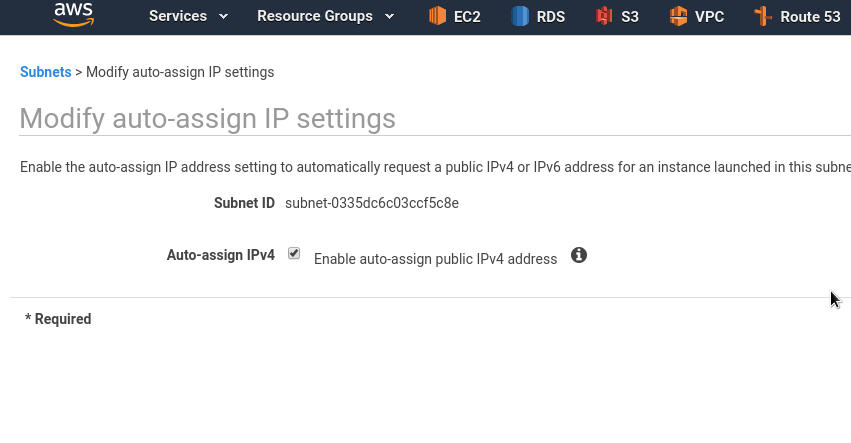Click the info icon beside IPv4 option

tap(579, 255)
